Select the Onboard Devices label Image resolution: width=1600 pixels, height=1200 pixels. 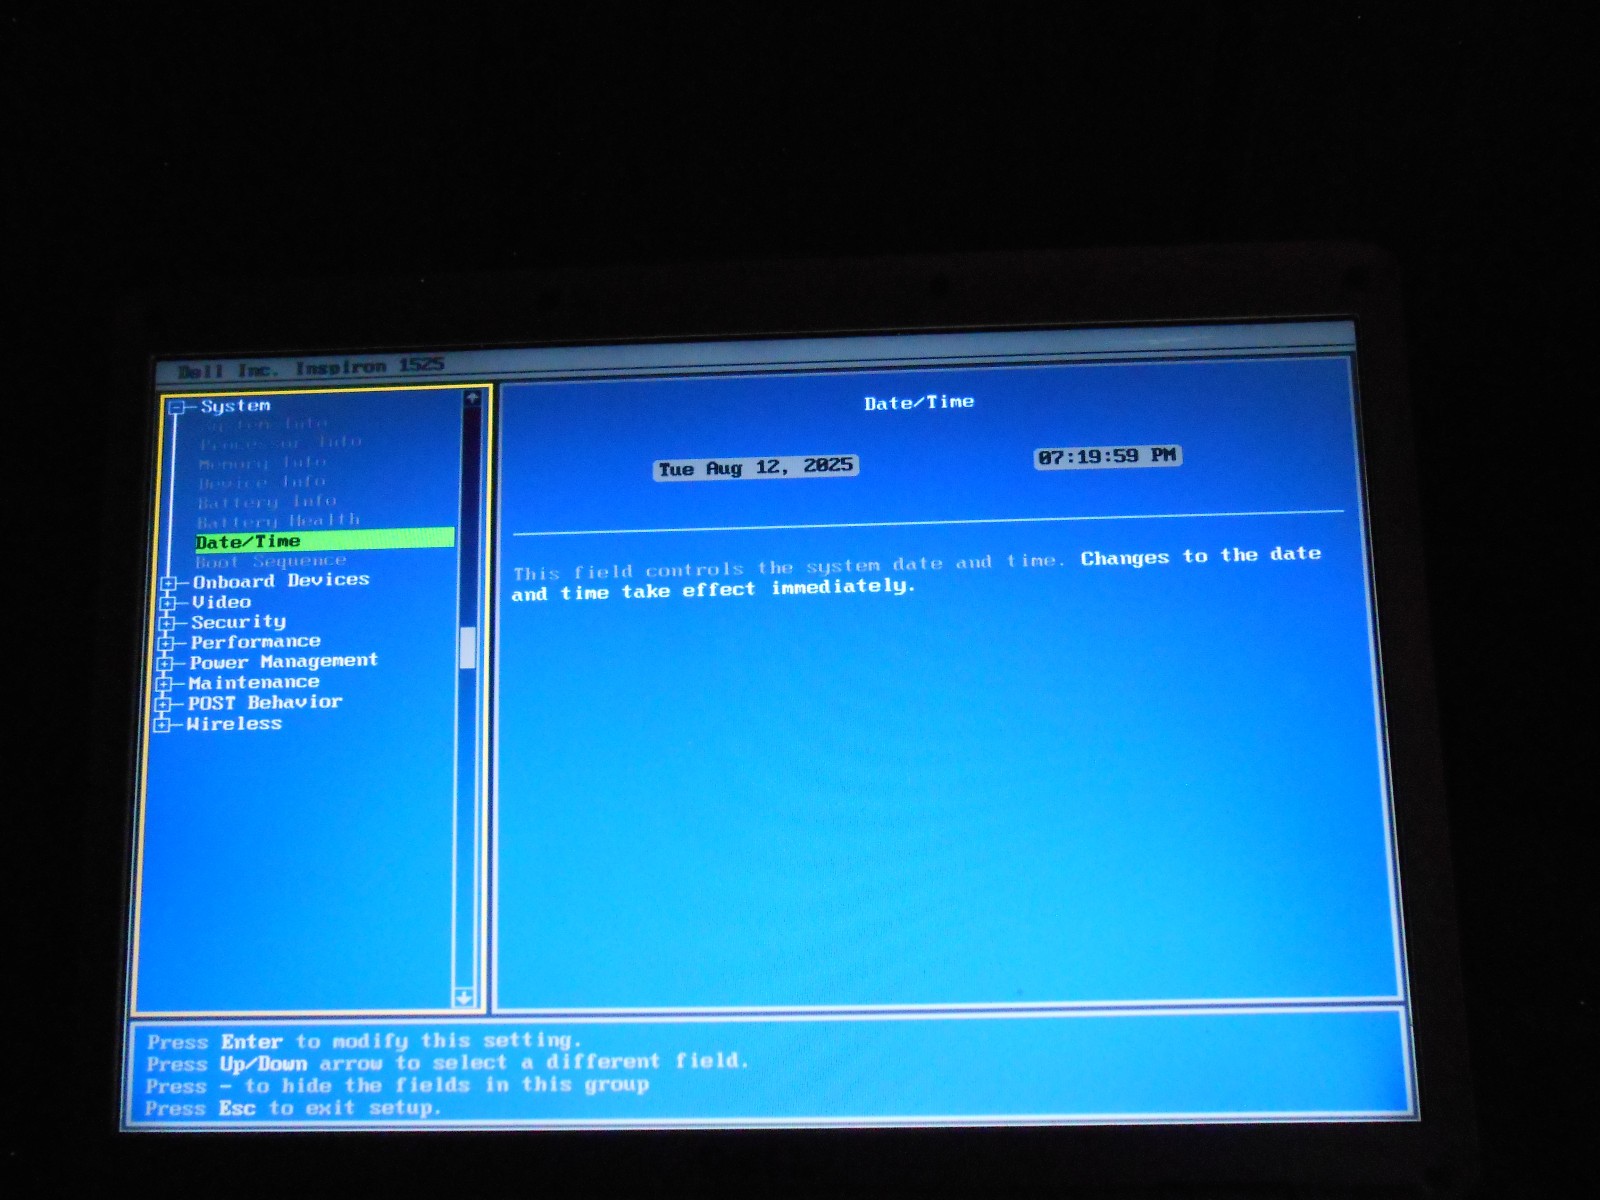[x=281, y=581]
